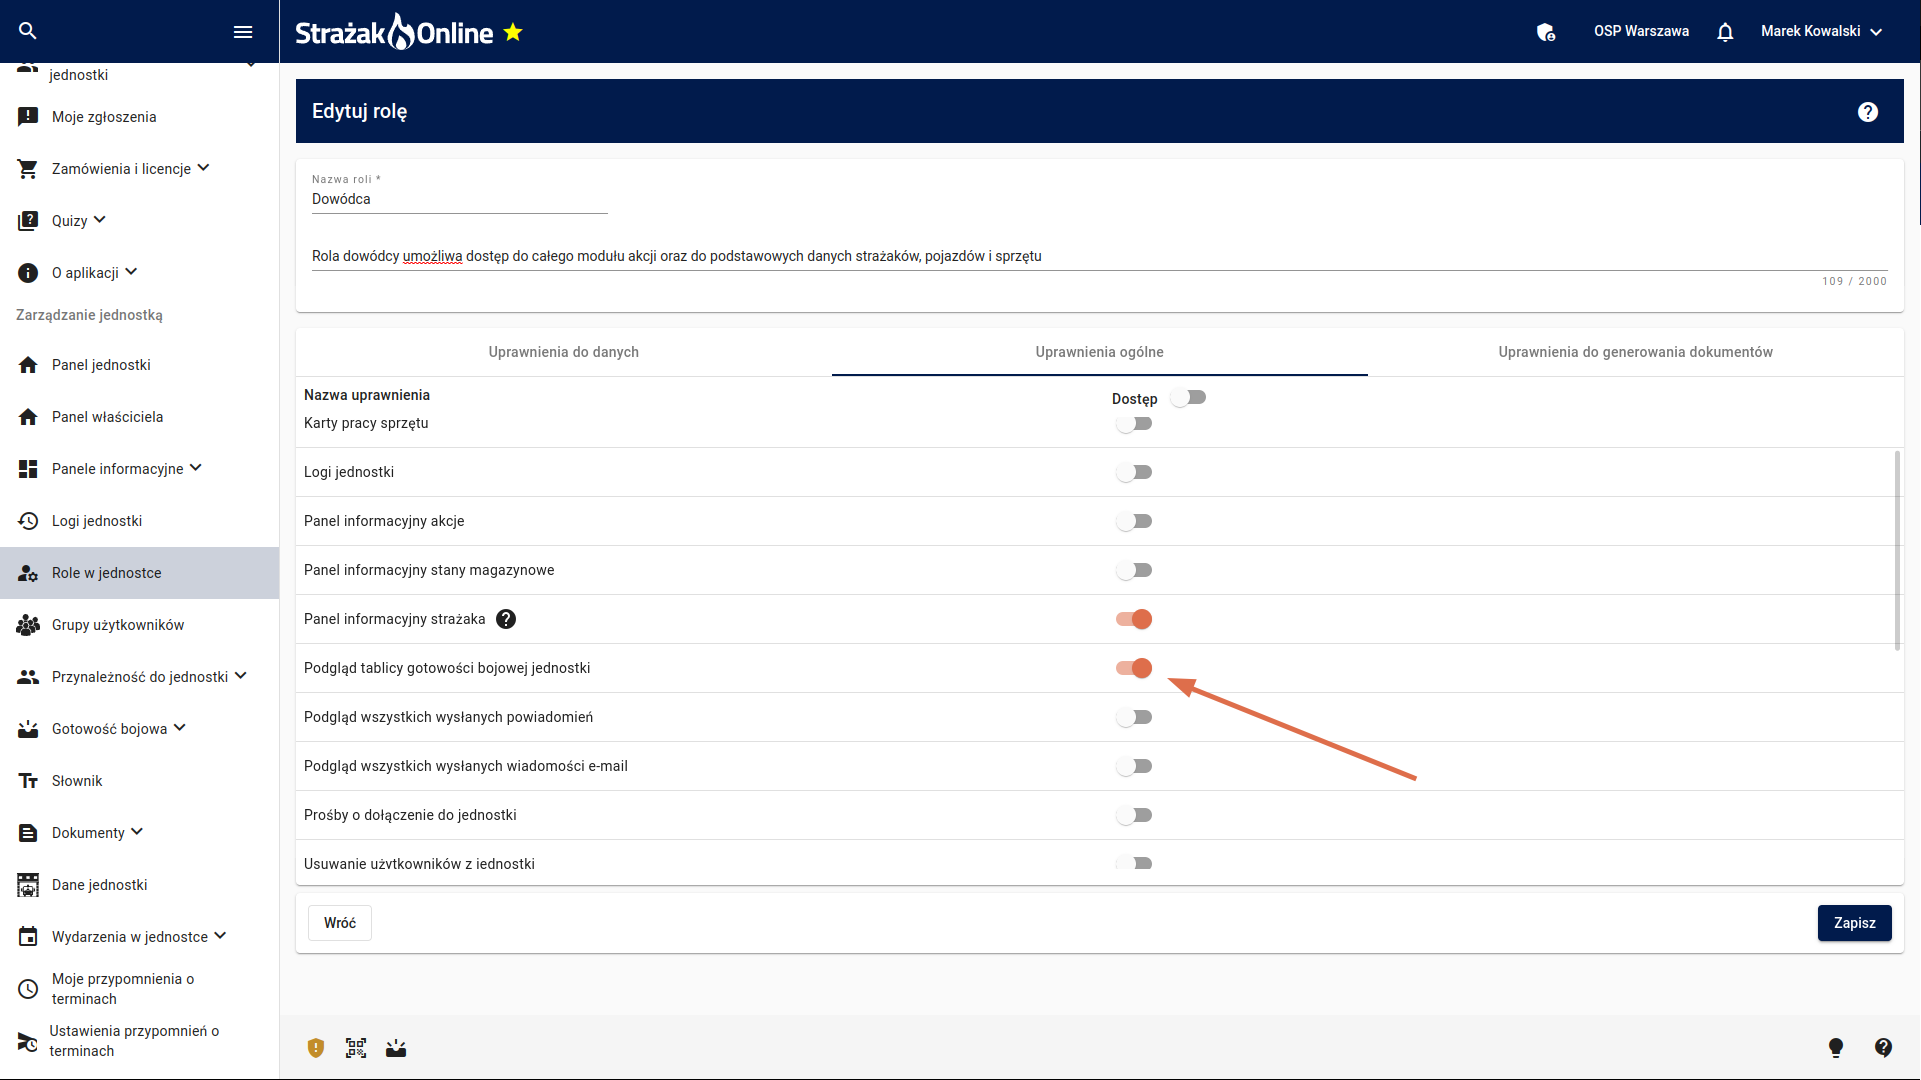Viewport: 1921px width, 1080px height.
Task: Click the lightbulb idea icon
Action: click(1836, 1047)
